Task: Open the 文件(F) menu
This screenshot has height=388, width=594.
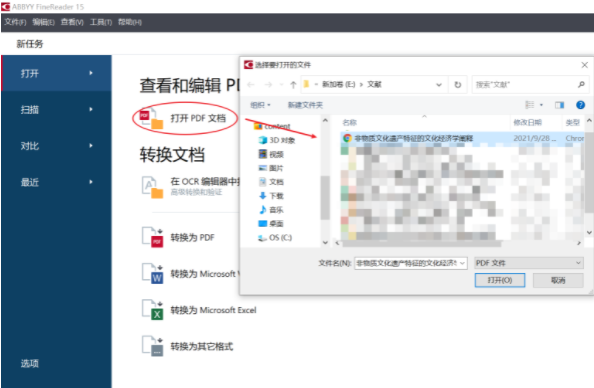Action: pyautogui.click(x=15, y=22)
